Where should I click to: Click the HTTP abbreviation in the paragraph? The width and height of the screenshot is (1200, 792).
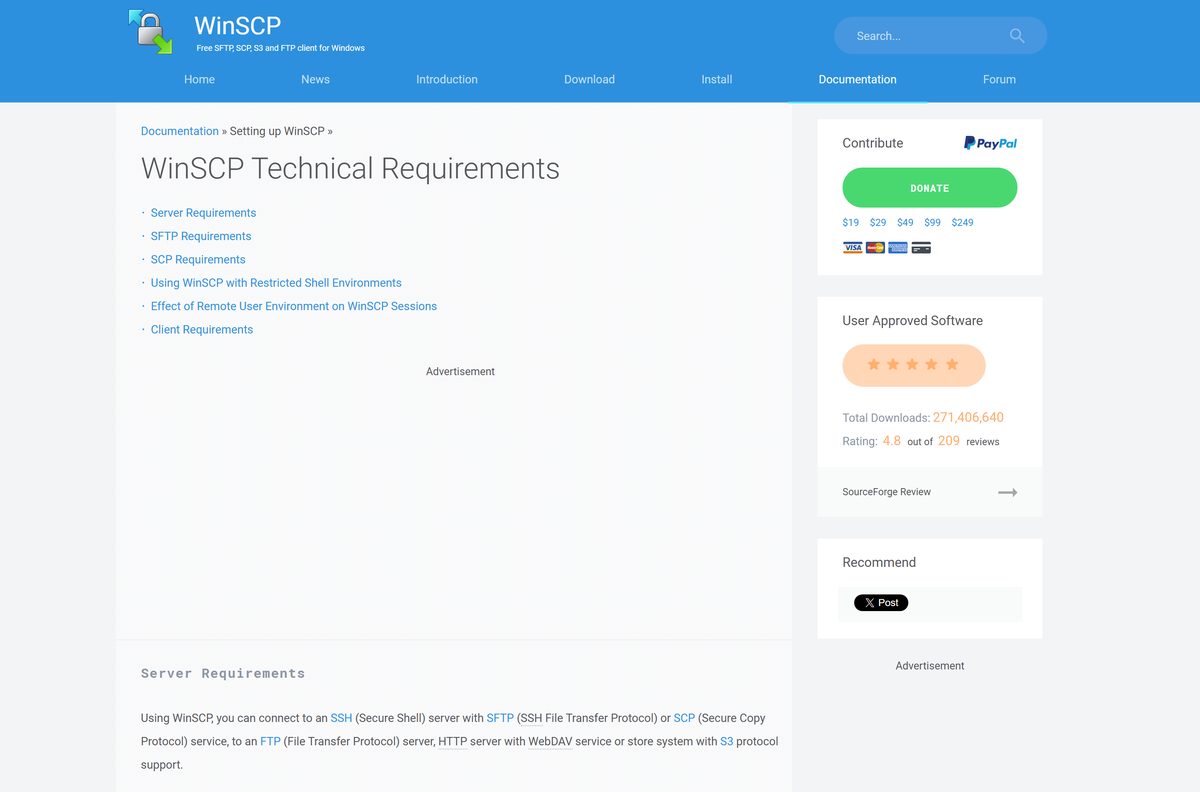[x=453, y=741]
